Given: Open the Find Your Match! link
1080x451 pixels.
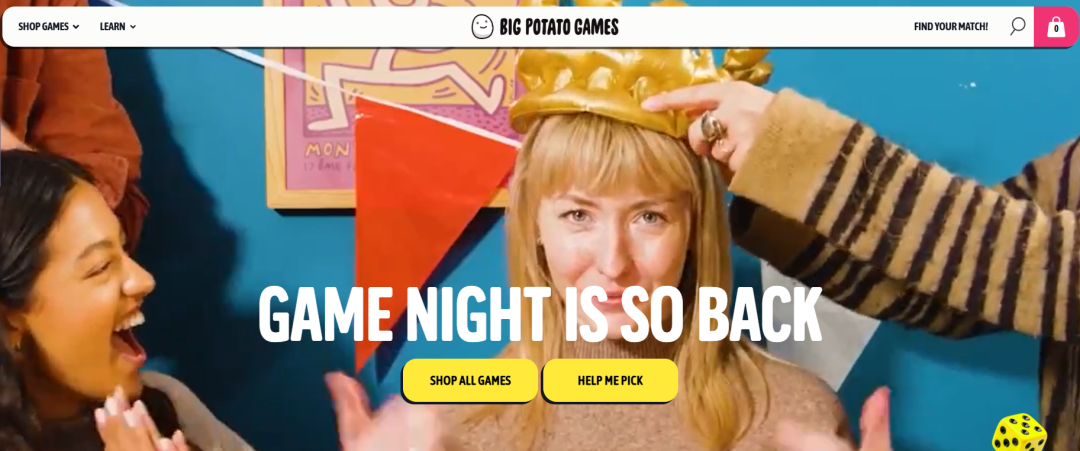Looking at the screenshot, I should point(951,27).
